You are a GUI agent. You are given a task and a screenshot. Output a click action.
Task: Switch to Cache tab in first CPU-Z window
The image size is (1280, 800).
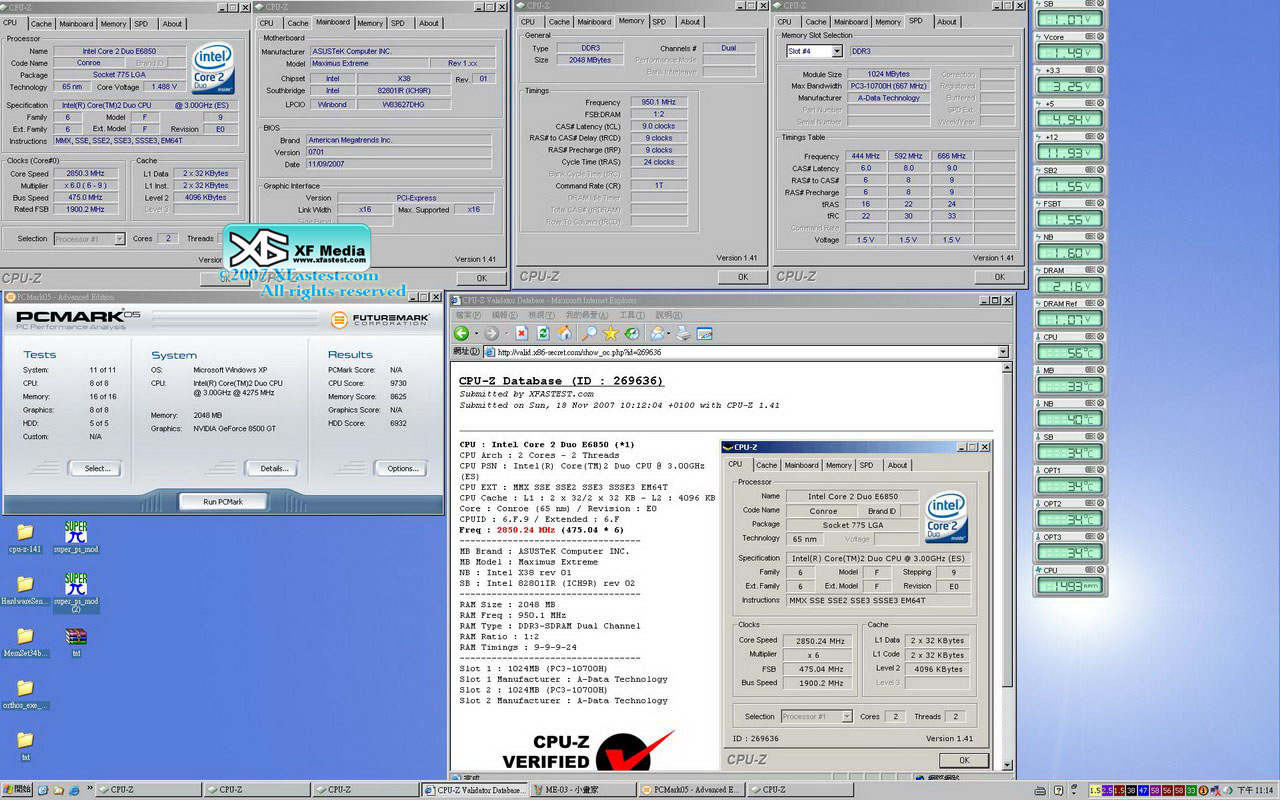(x=41, y=23)
